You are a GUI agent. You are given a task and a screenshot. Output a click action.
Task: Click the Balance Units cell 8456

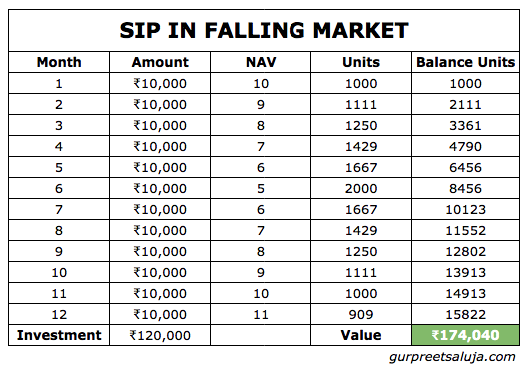point(465,188)
